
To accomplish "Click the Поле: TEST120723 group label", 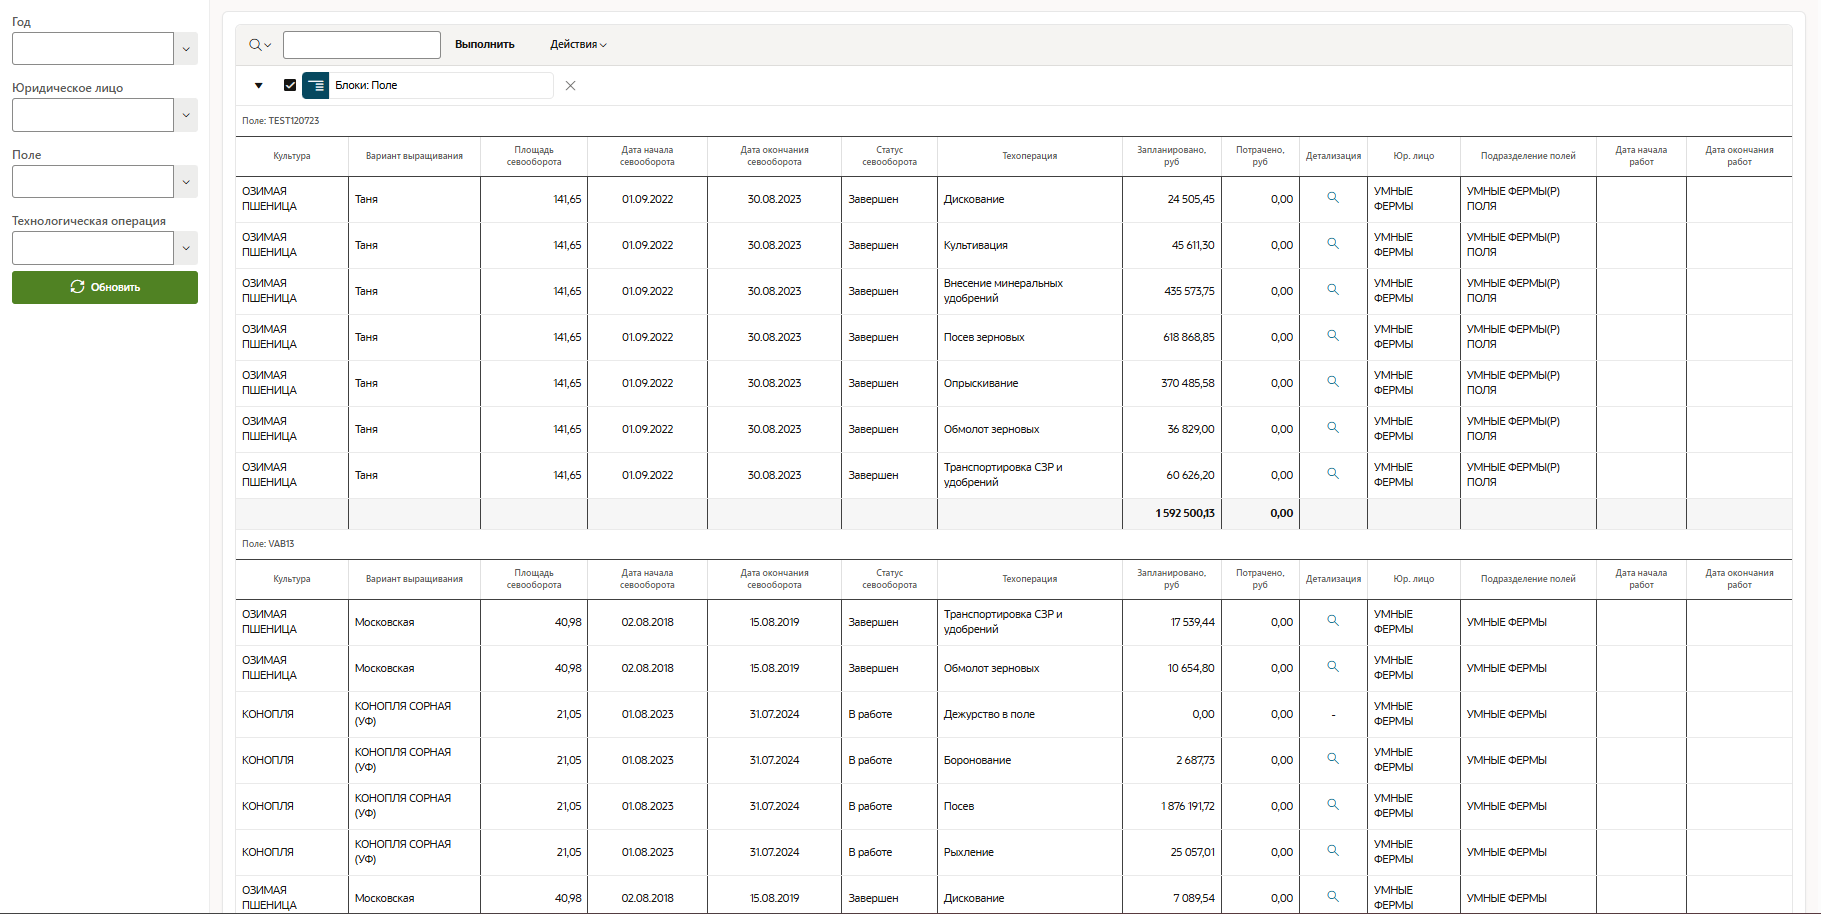I will 281,121.
